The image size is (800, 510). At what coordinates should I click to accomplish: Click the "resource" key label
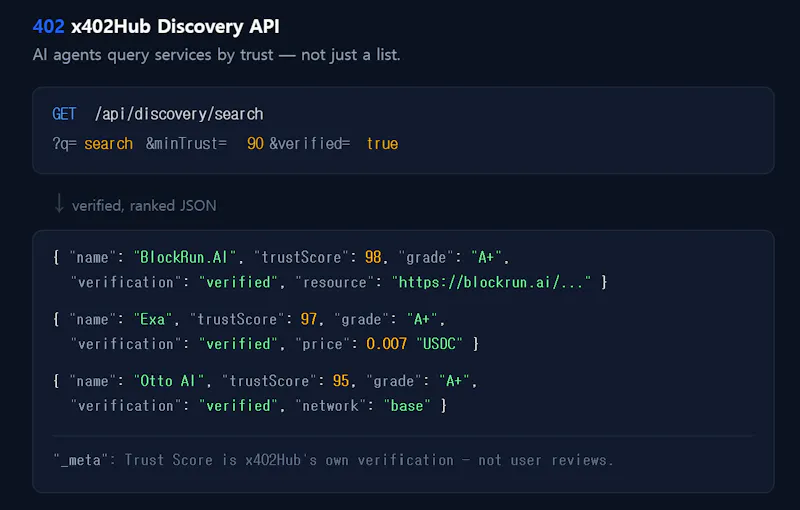334,282
